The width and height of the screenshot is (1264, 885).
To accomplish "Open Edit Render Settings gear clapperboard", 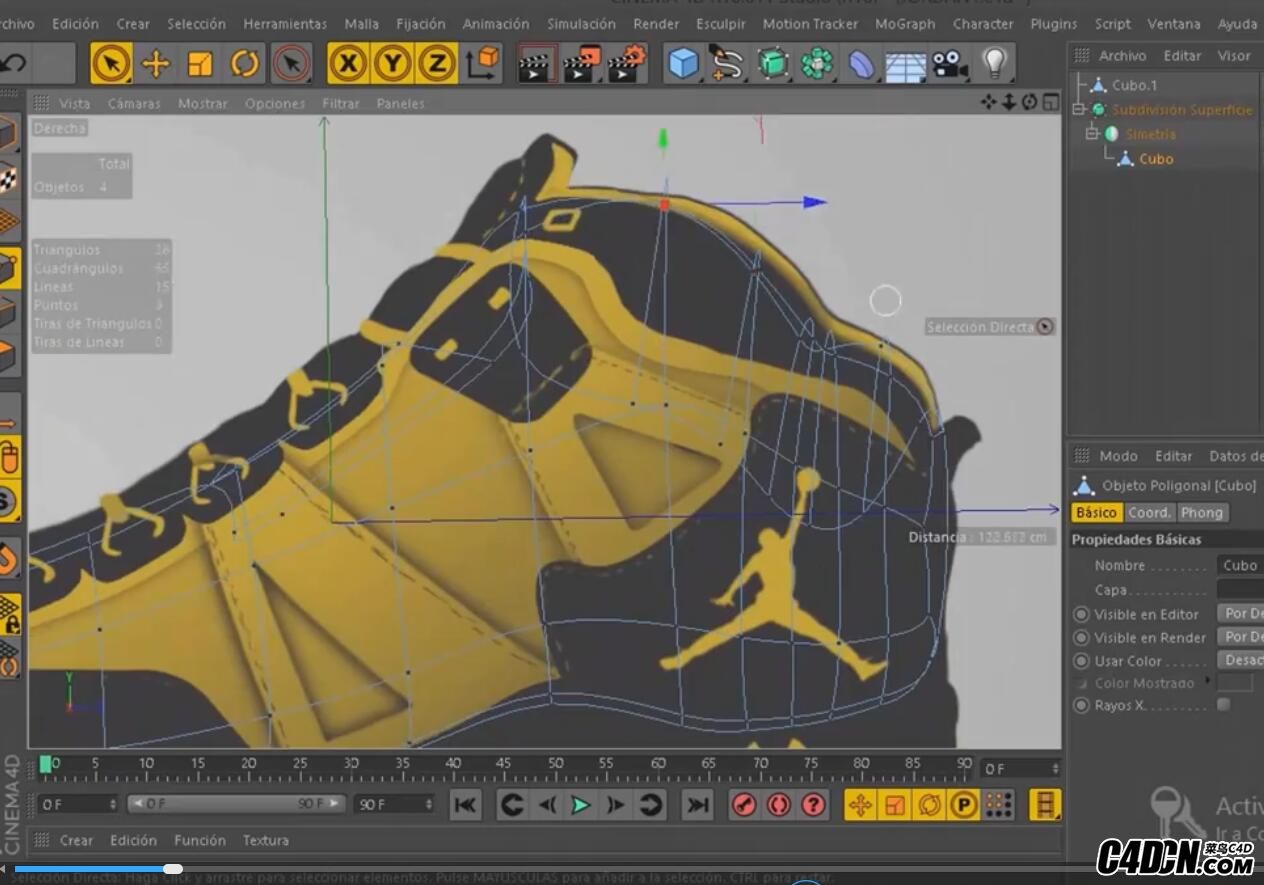I will (627, 64).
